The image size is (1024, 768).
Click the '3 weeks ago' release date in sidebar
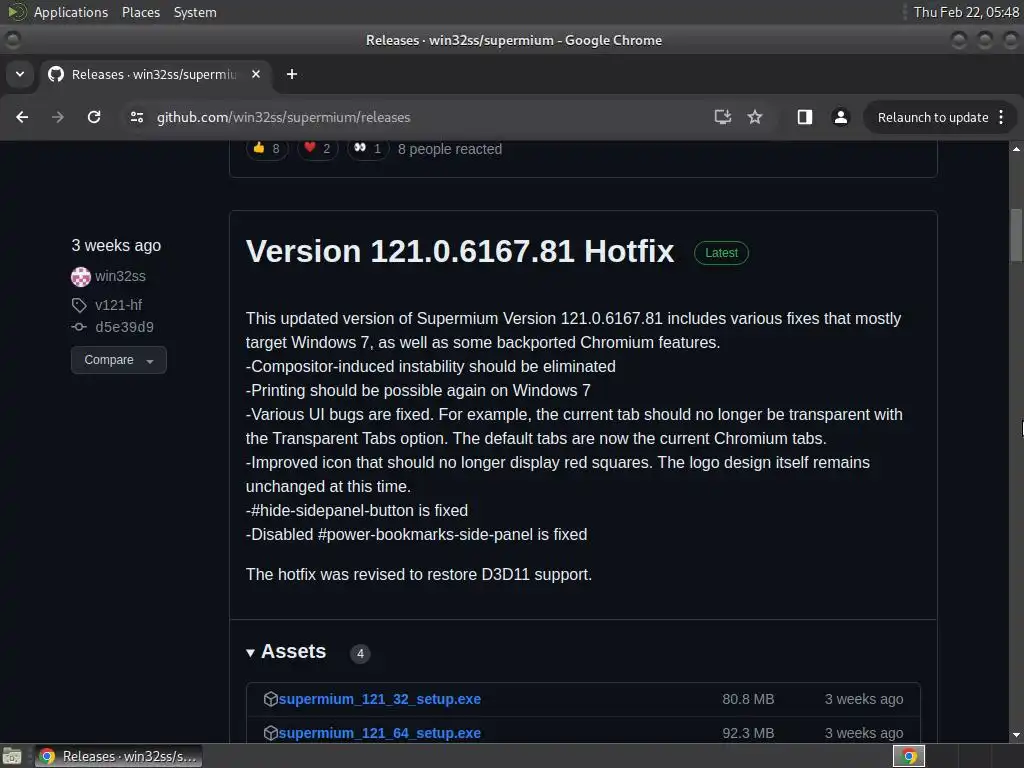(116, 246)
